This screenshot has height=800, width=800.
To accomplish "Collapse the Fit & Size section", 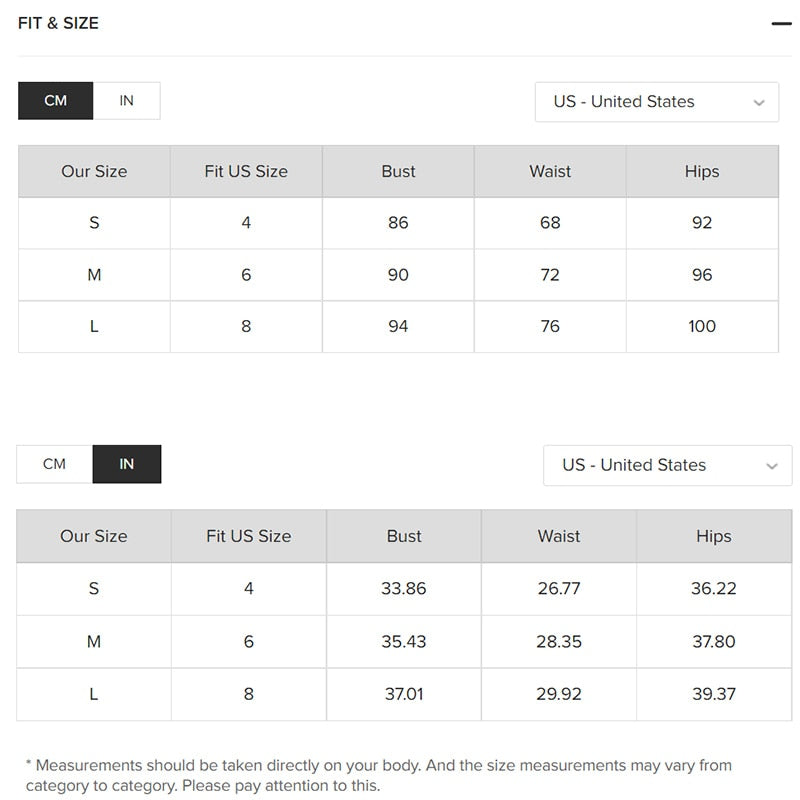I will point(781,23).
